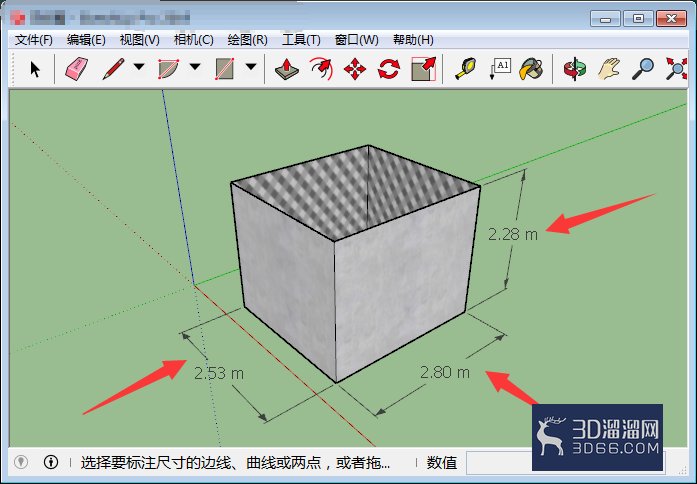
Task: Pick the pink Eraser tool
Action: (x=76, y=69)
